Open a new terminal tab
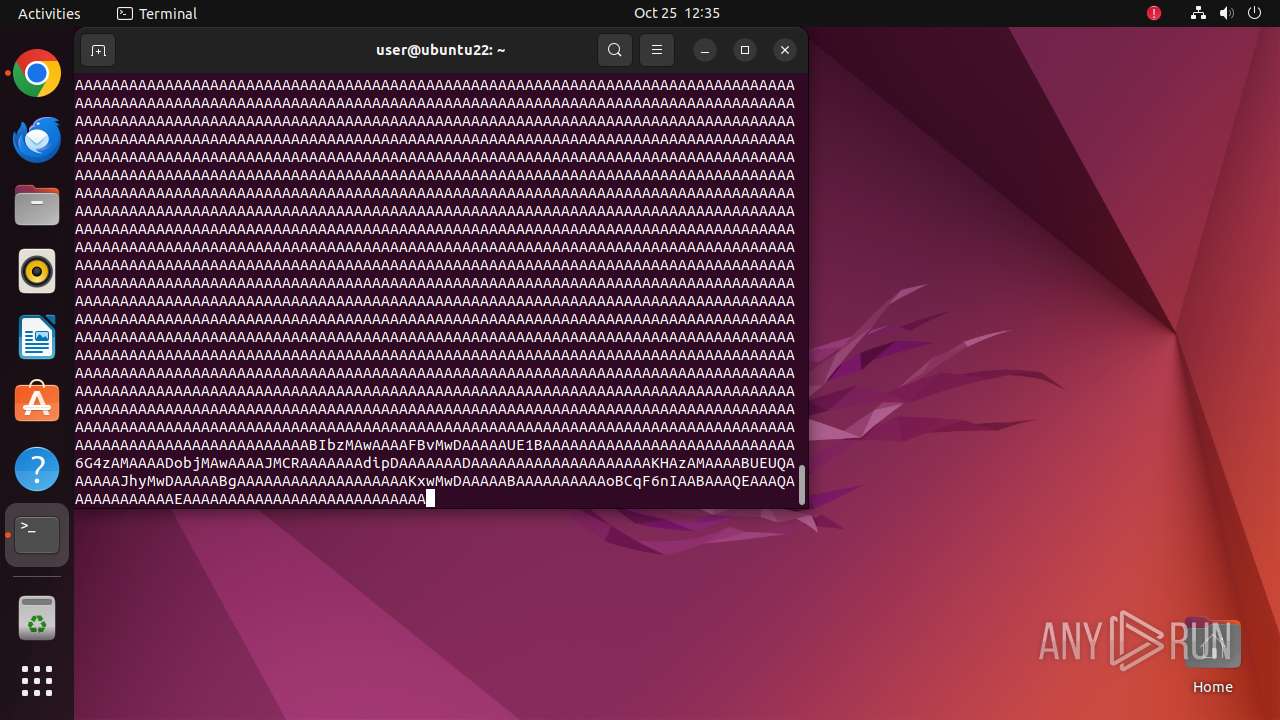Screen dimensions: 1280x720 98,50
